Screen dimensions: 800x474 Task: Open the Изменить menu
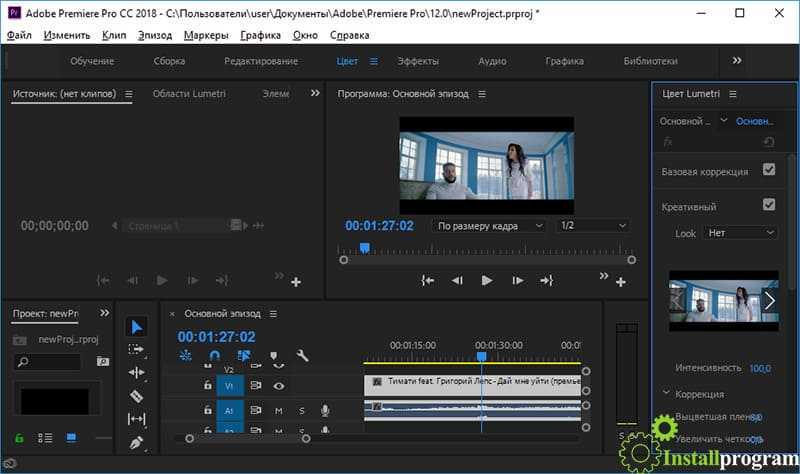pos(67,35)
